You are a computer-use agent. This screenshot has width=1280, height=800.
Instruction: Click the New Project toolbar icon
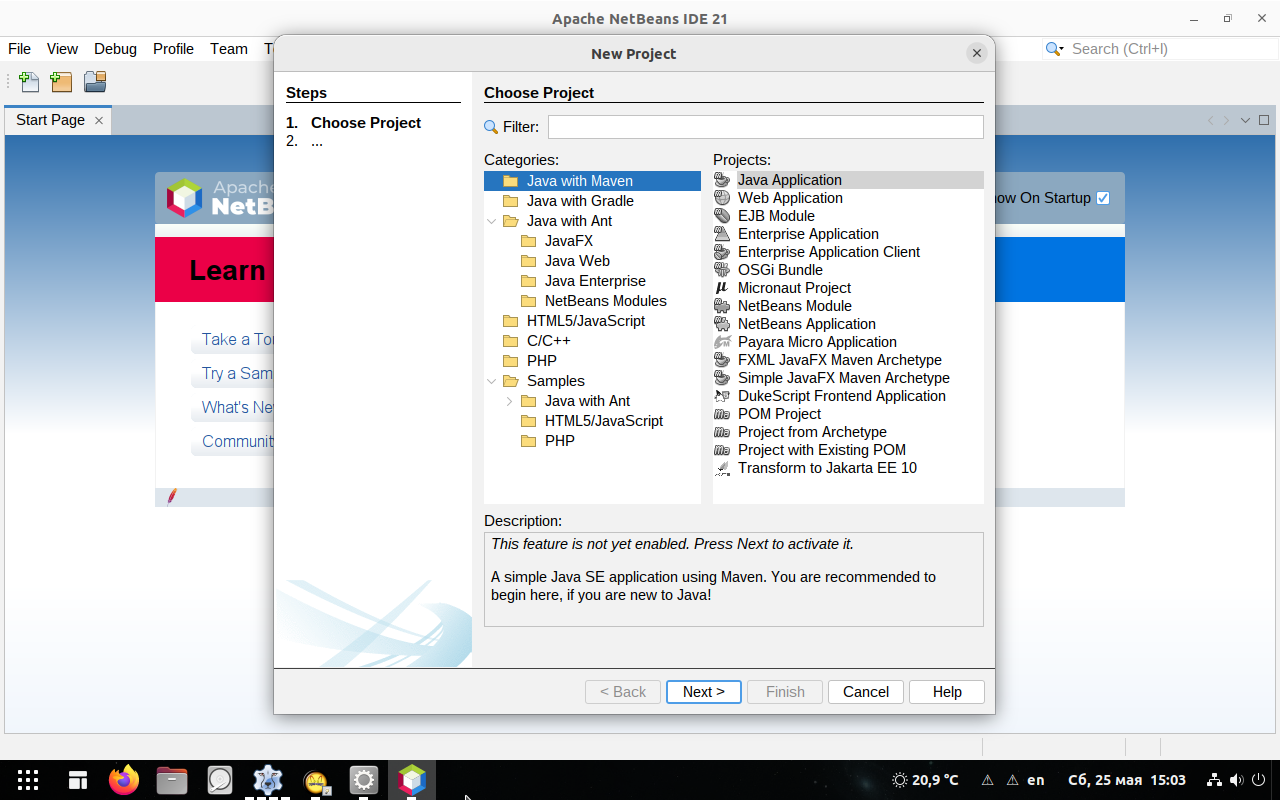tap(62, 82)
